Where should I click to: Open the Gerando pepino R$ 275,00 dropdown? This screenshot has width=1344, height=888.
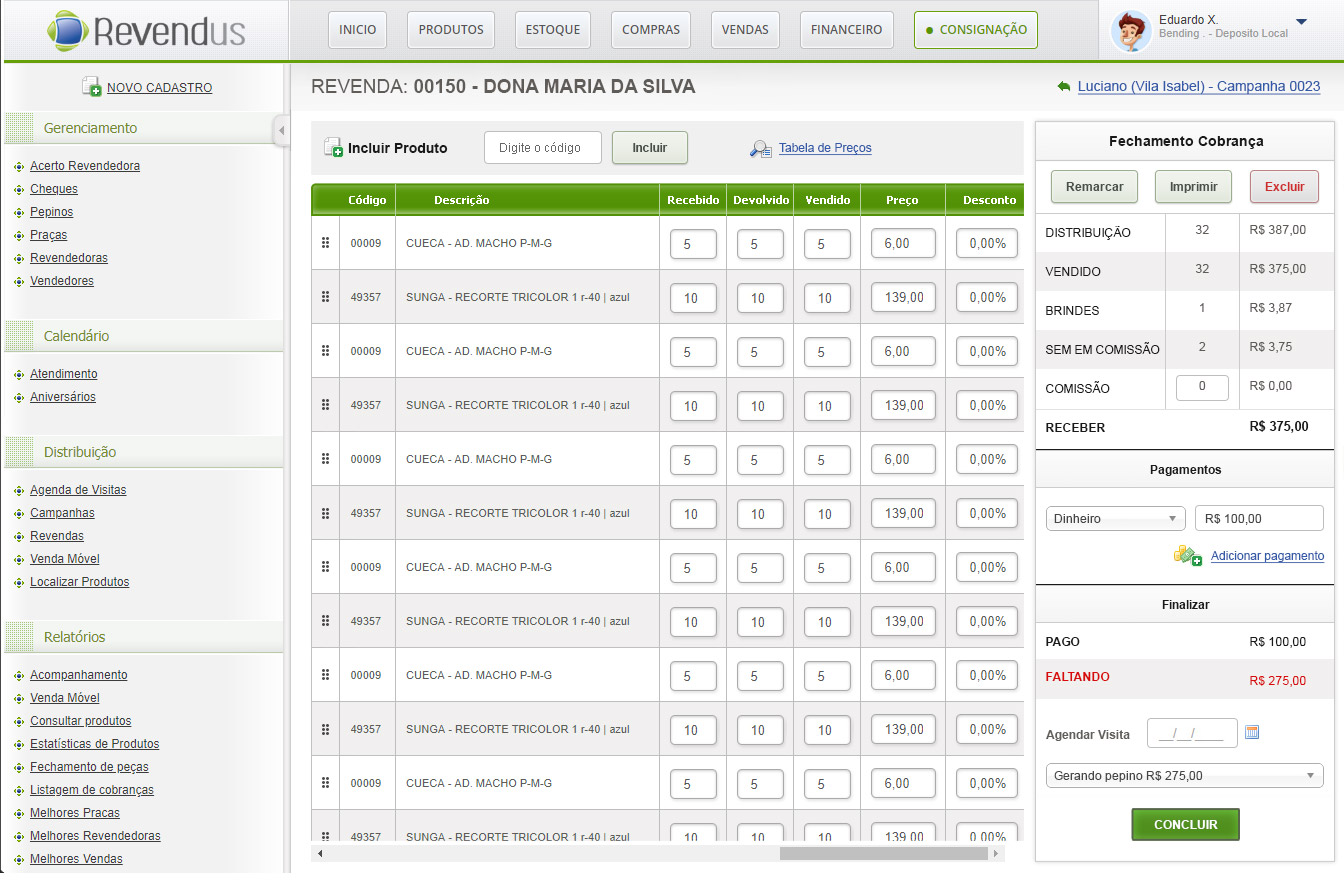click(1184, 775)
